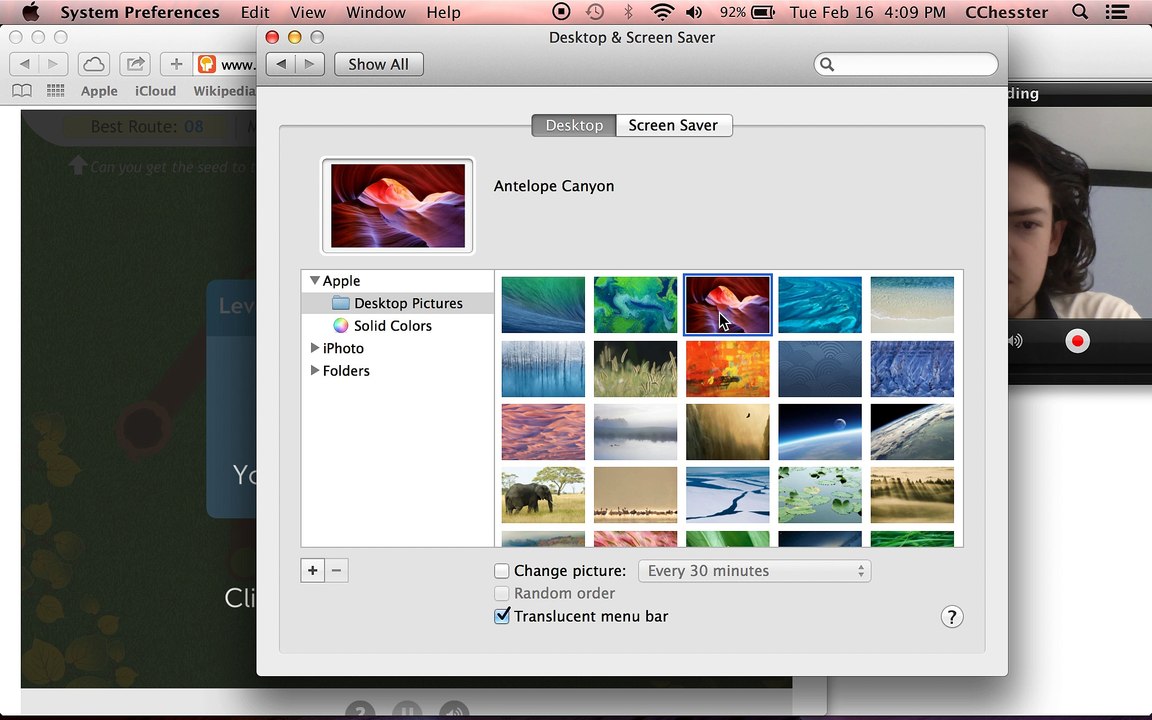
Task: Open the System Preferences app menu
Action: pyautogui.click(x=140, y=12)
